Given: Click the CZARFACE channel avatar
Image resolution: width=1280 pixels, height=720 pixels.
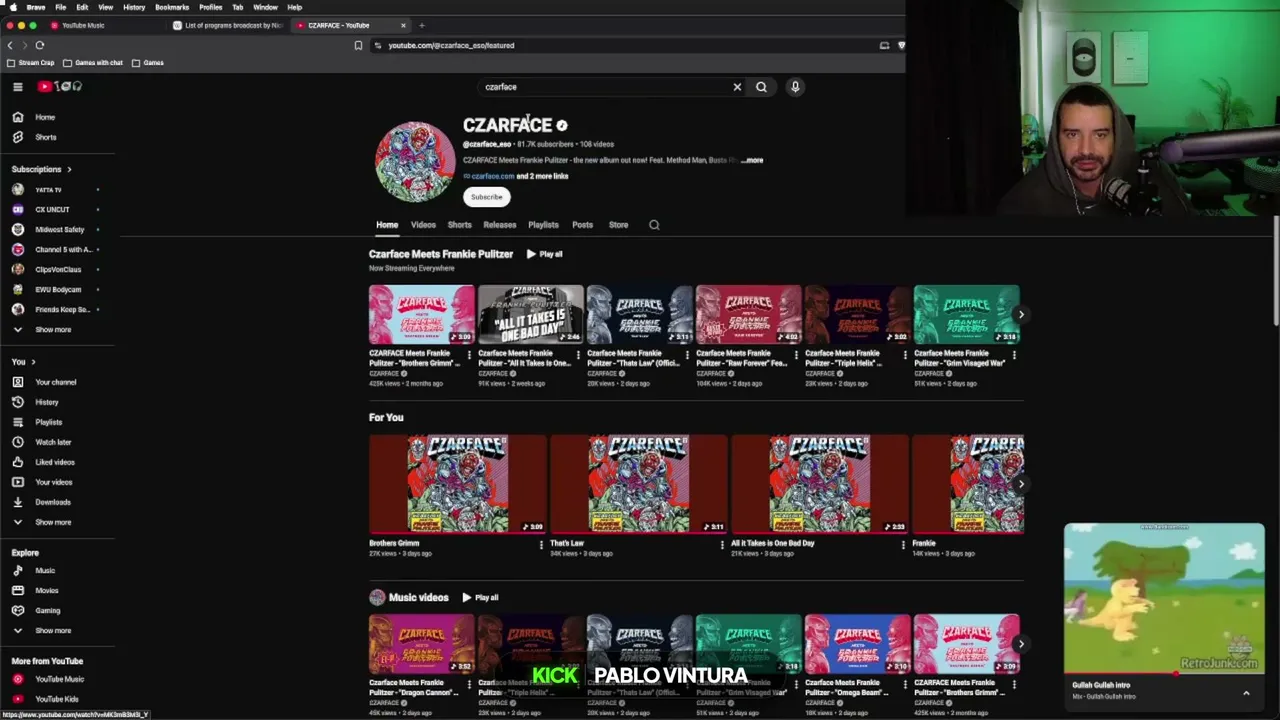Looking at the screenshot, I should (415, 162).
